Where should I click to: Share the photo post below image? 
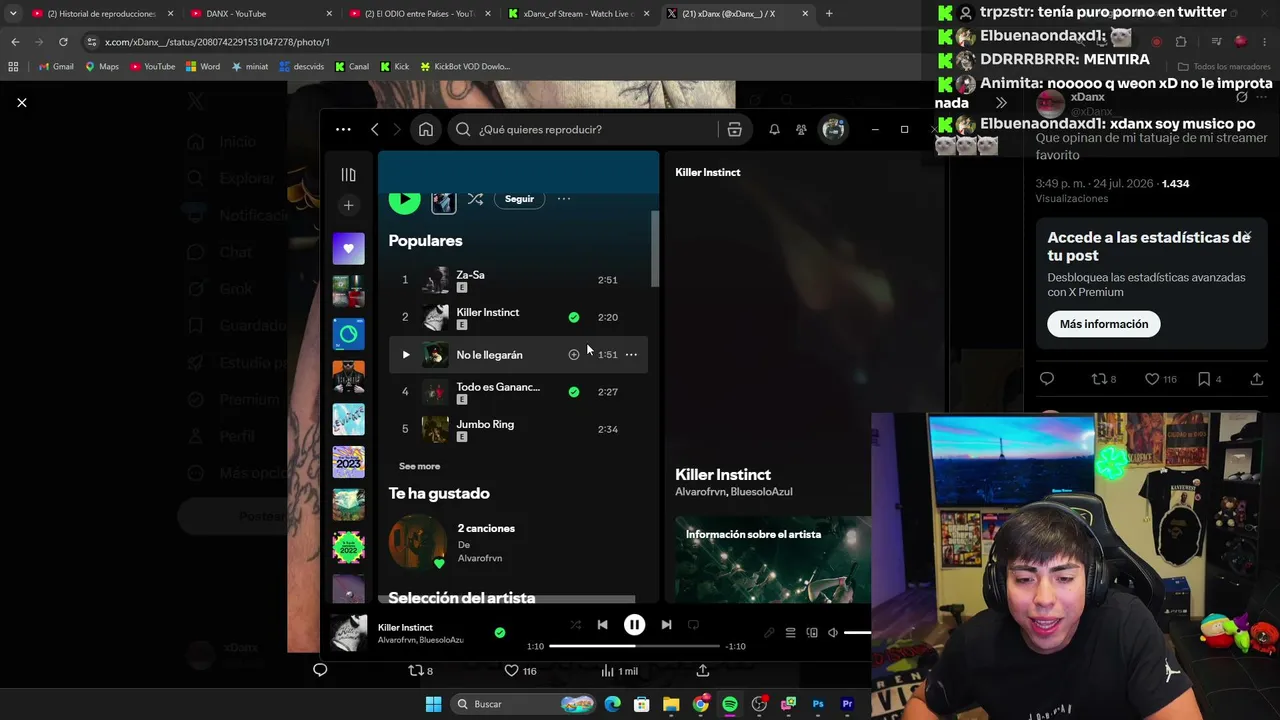click(703, 671)
